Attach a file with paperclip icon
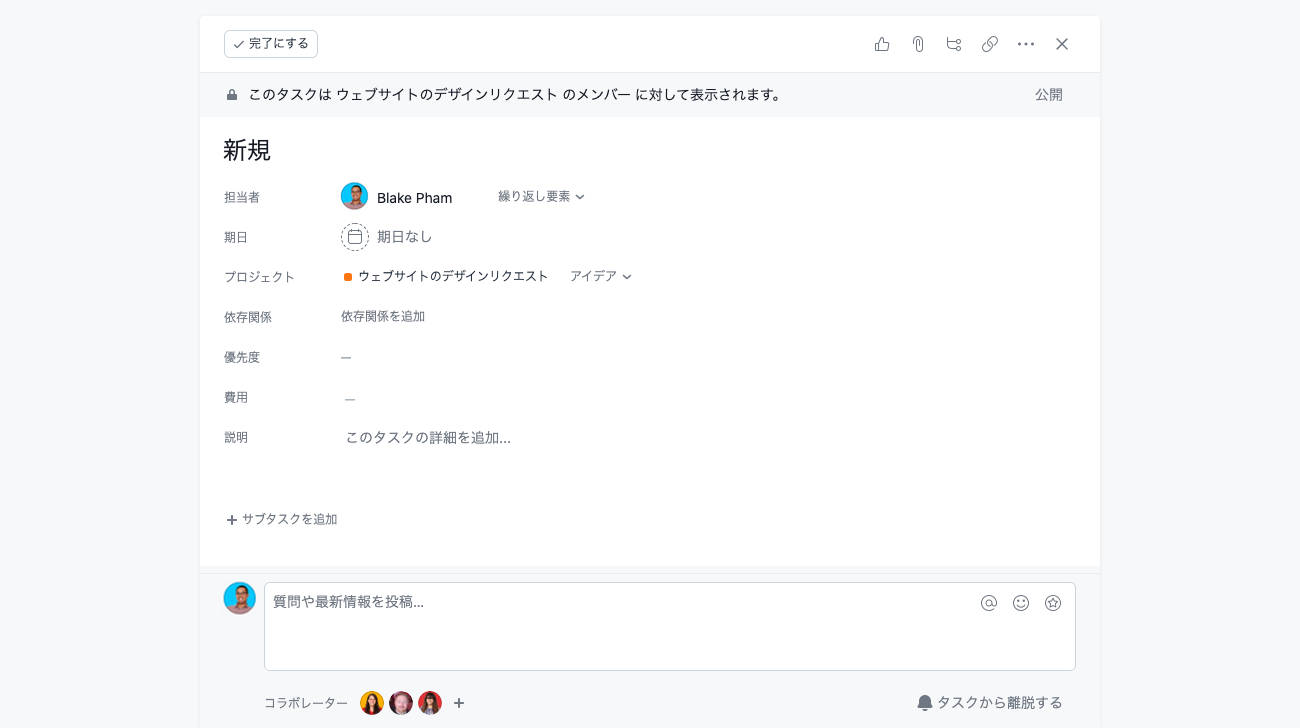The height and width of the screenshot is (728, 1300). pyautogui.click(x=918, y=44)
